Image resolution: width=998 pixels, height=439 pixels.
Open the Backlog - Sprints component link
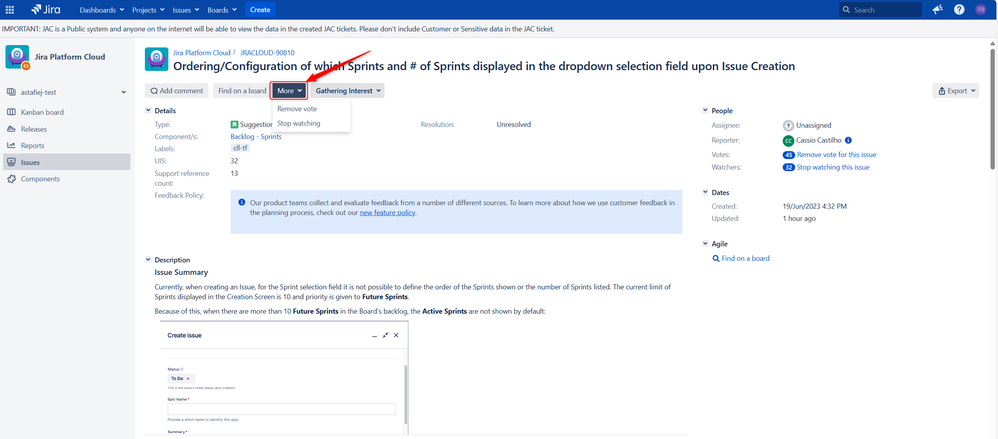click(x=256, y=137)
